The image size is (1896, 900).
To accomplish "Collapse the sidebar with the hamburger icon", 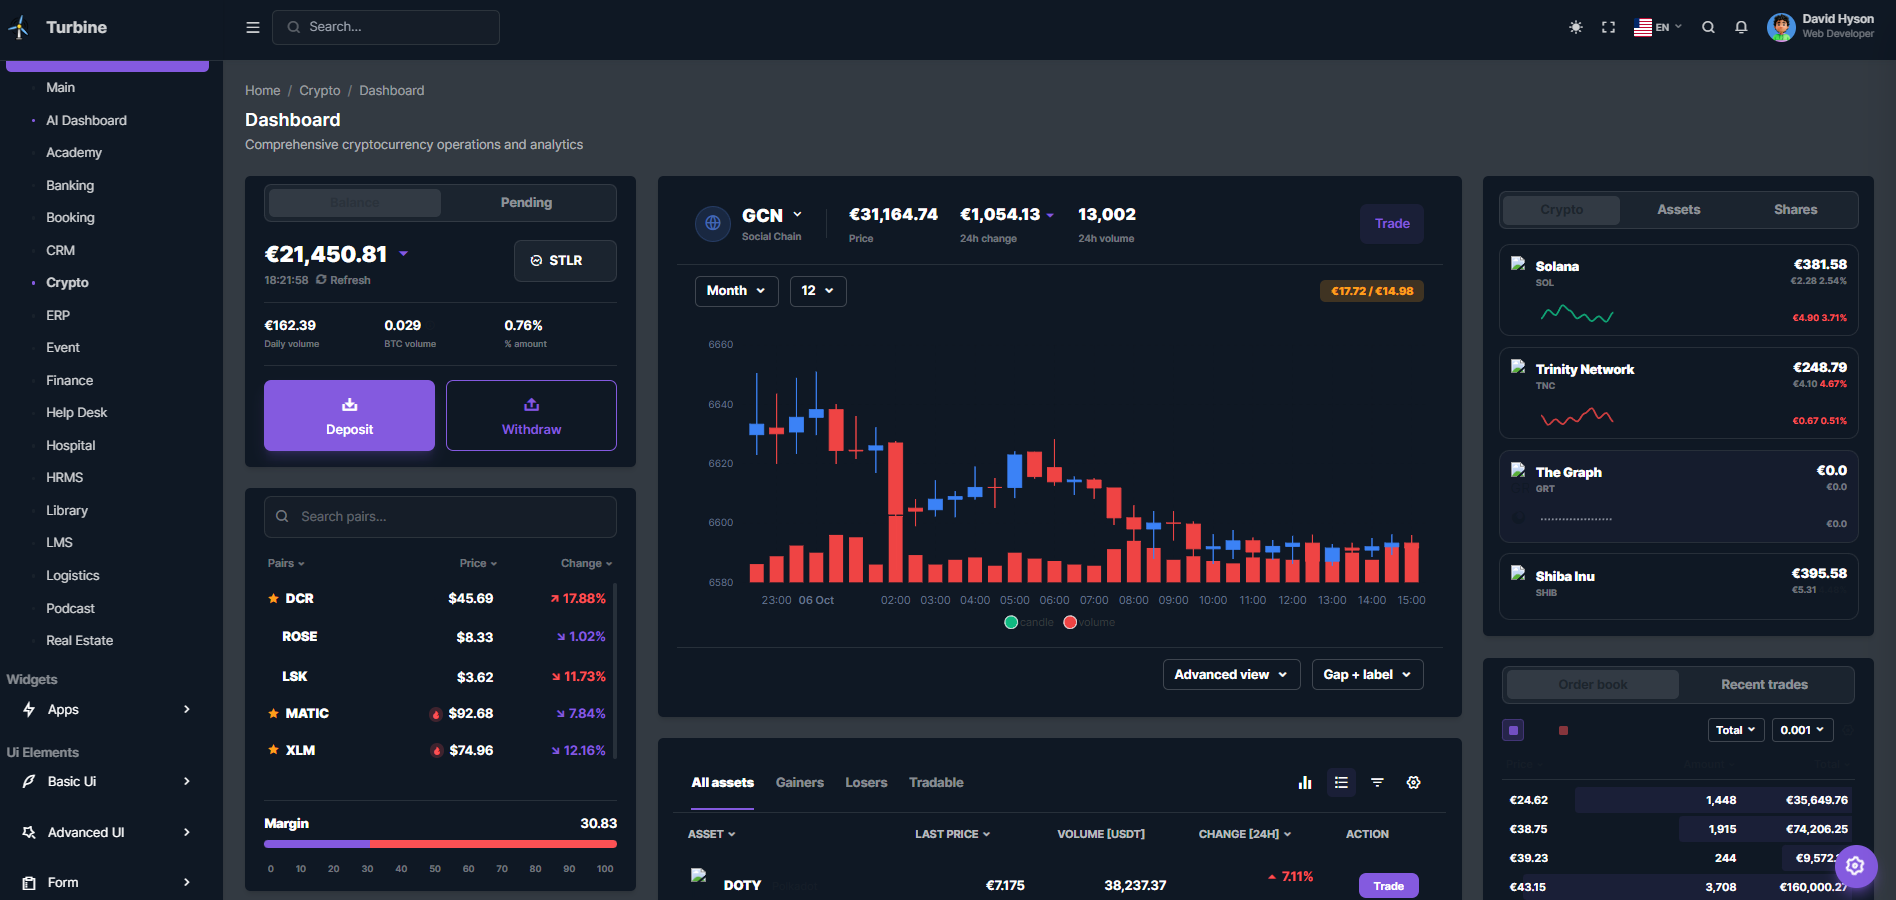I will point(252,27).
